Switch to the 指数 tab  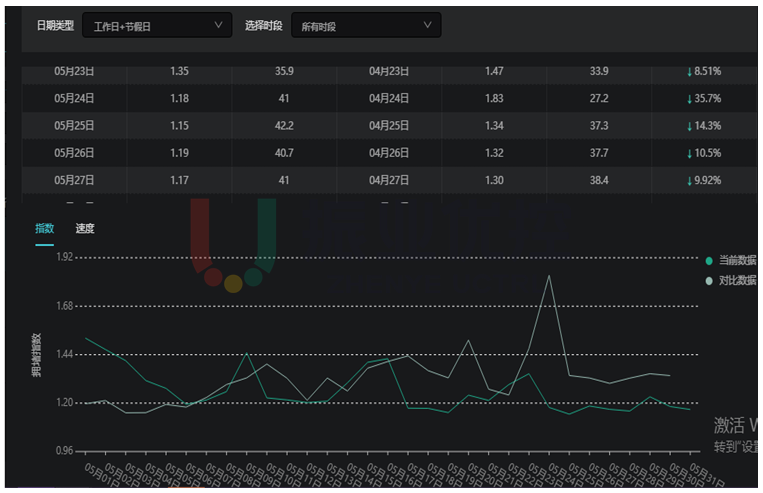coord(44,229)
